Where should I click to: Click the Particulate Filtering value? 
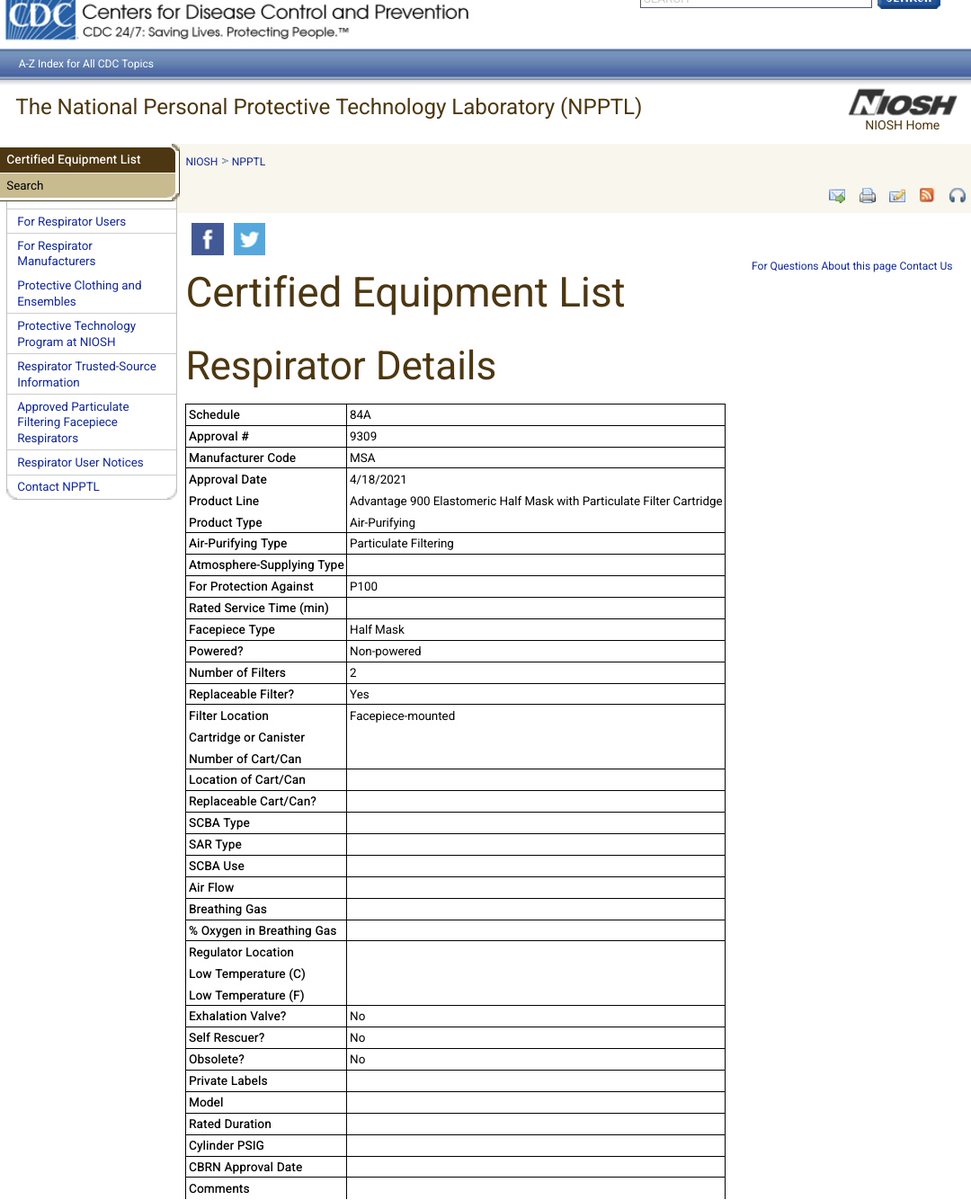coord(401,544)
